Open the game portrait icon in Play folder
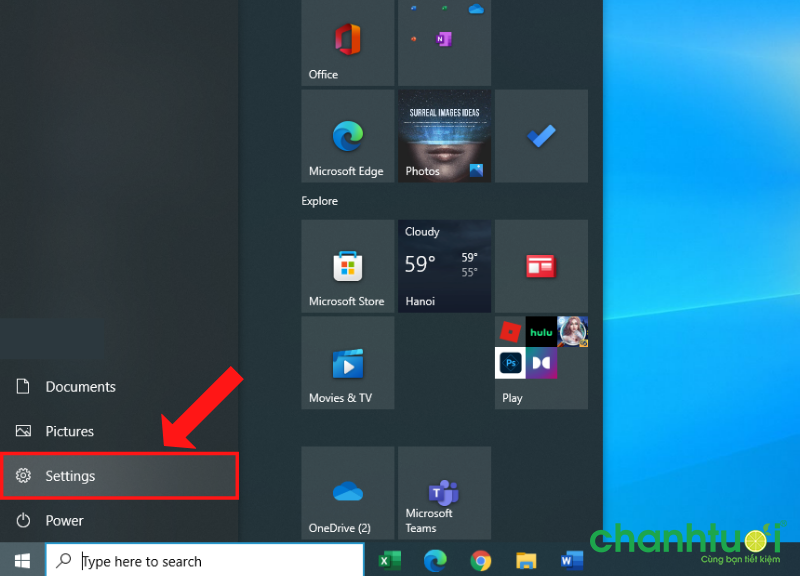 572,332
